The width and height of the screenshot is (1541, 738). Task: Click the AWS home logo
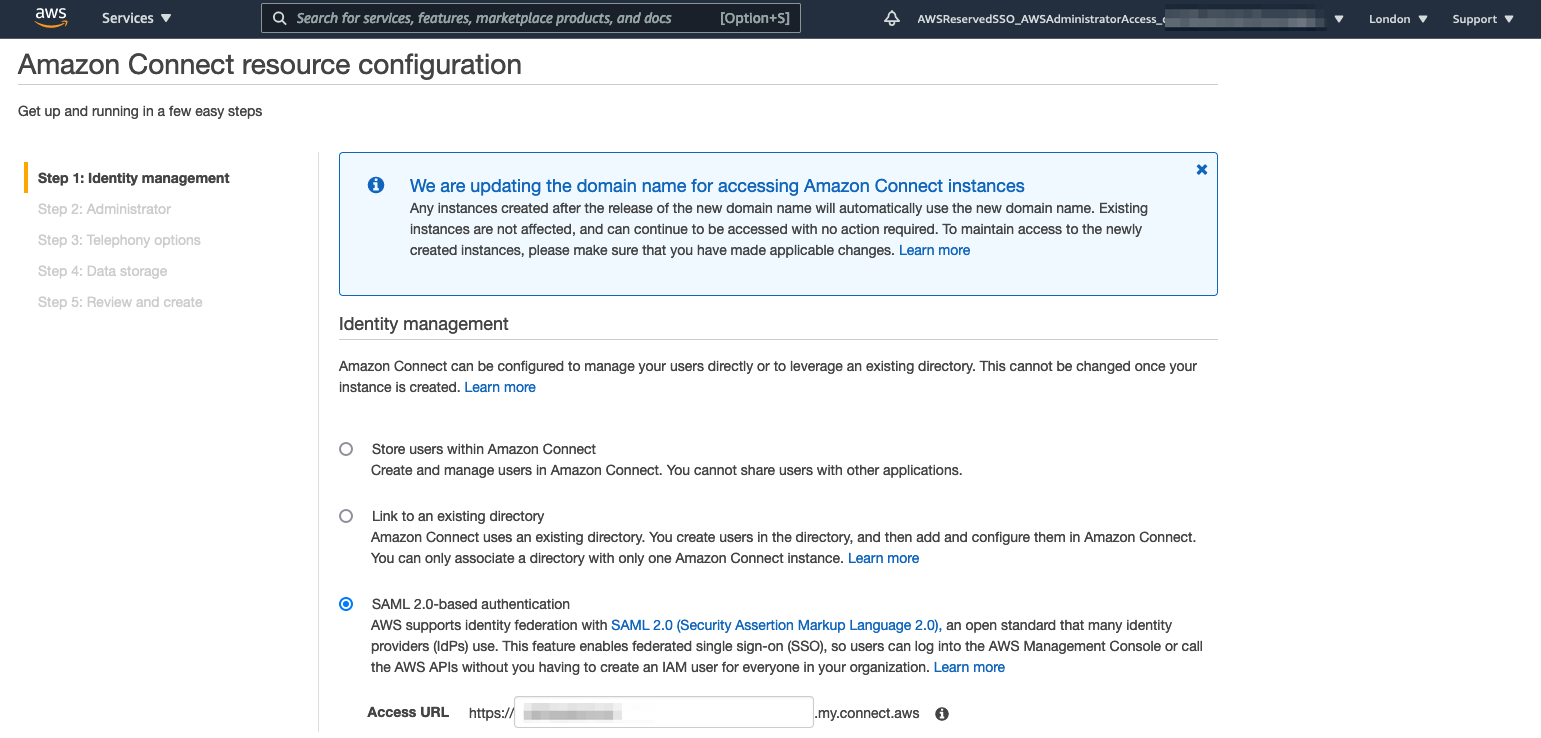coord(50,17)
